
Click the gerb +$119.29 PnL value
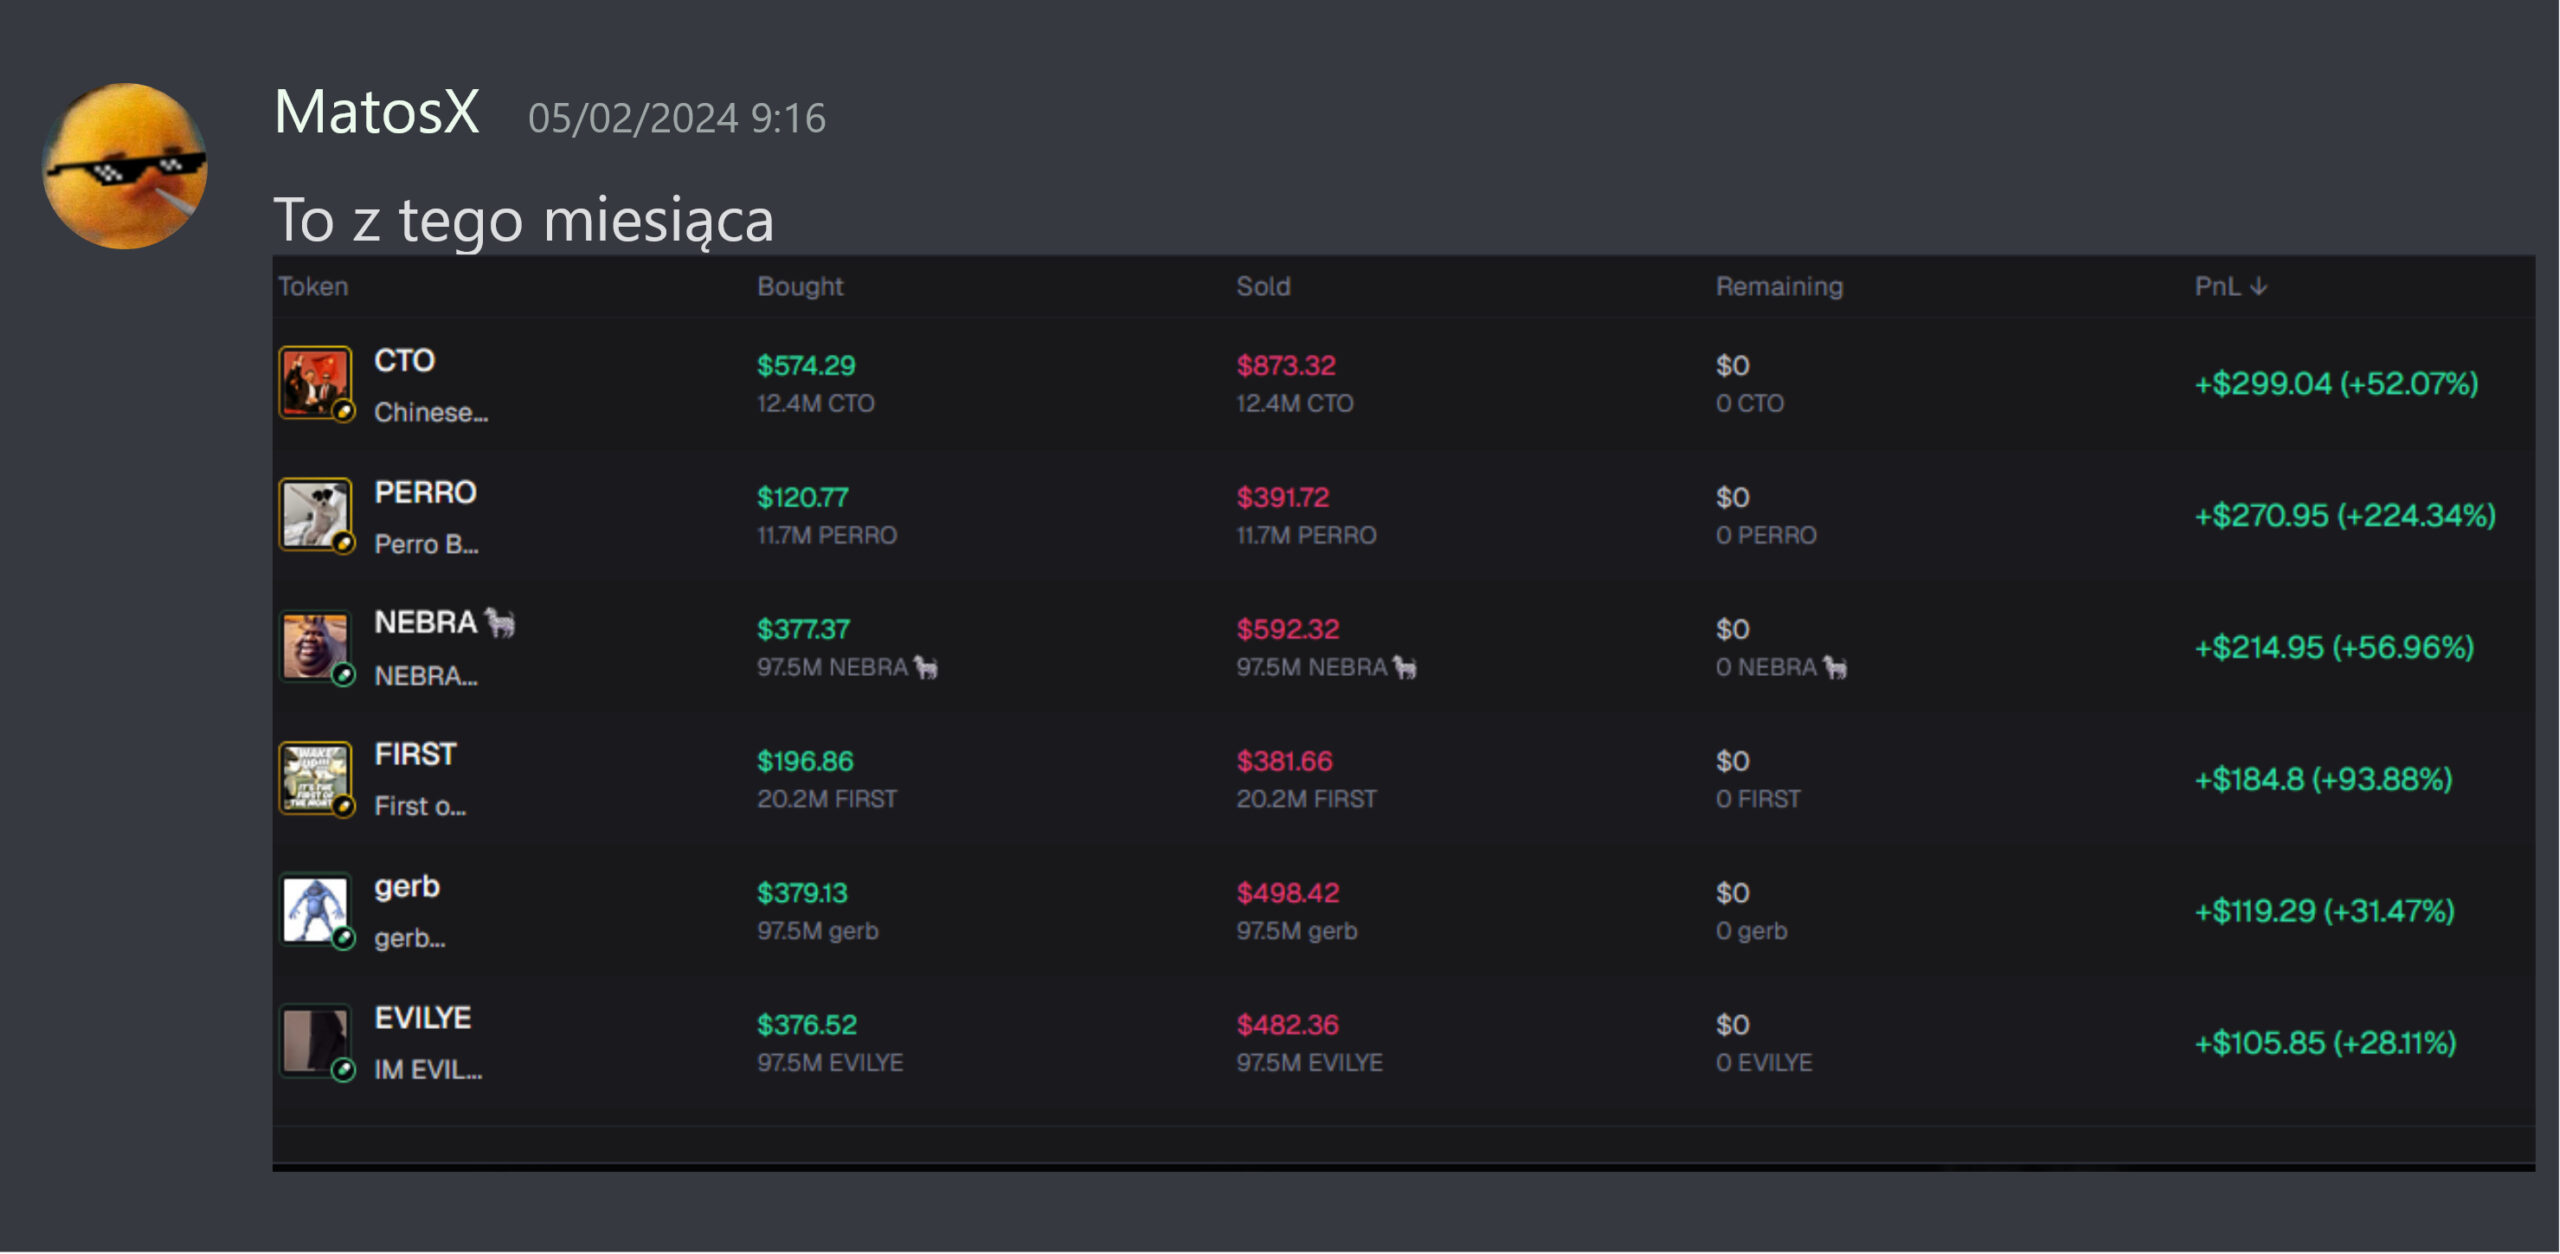[2323, 911]
